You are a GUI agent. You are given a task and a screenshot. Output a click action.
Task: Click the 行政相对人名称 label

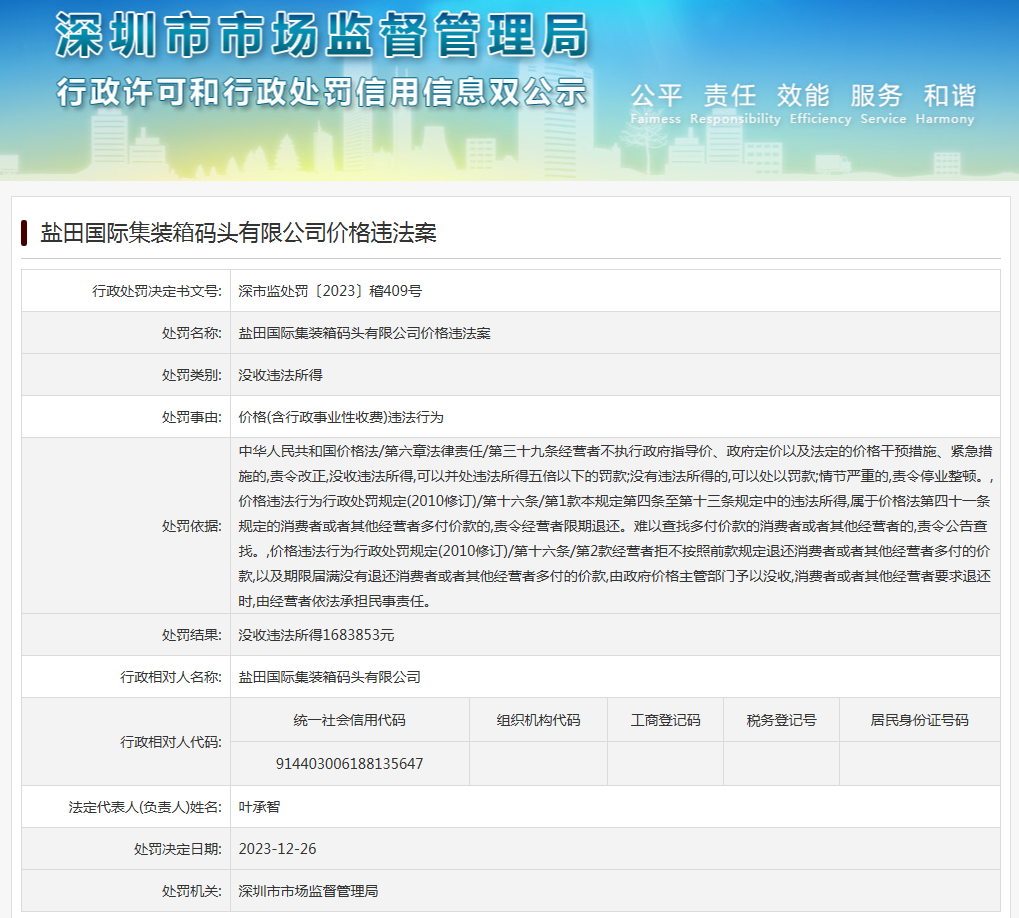(171, 677)
